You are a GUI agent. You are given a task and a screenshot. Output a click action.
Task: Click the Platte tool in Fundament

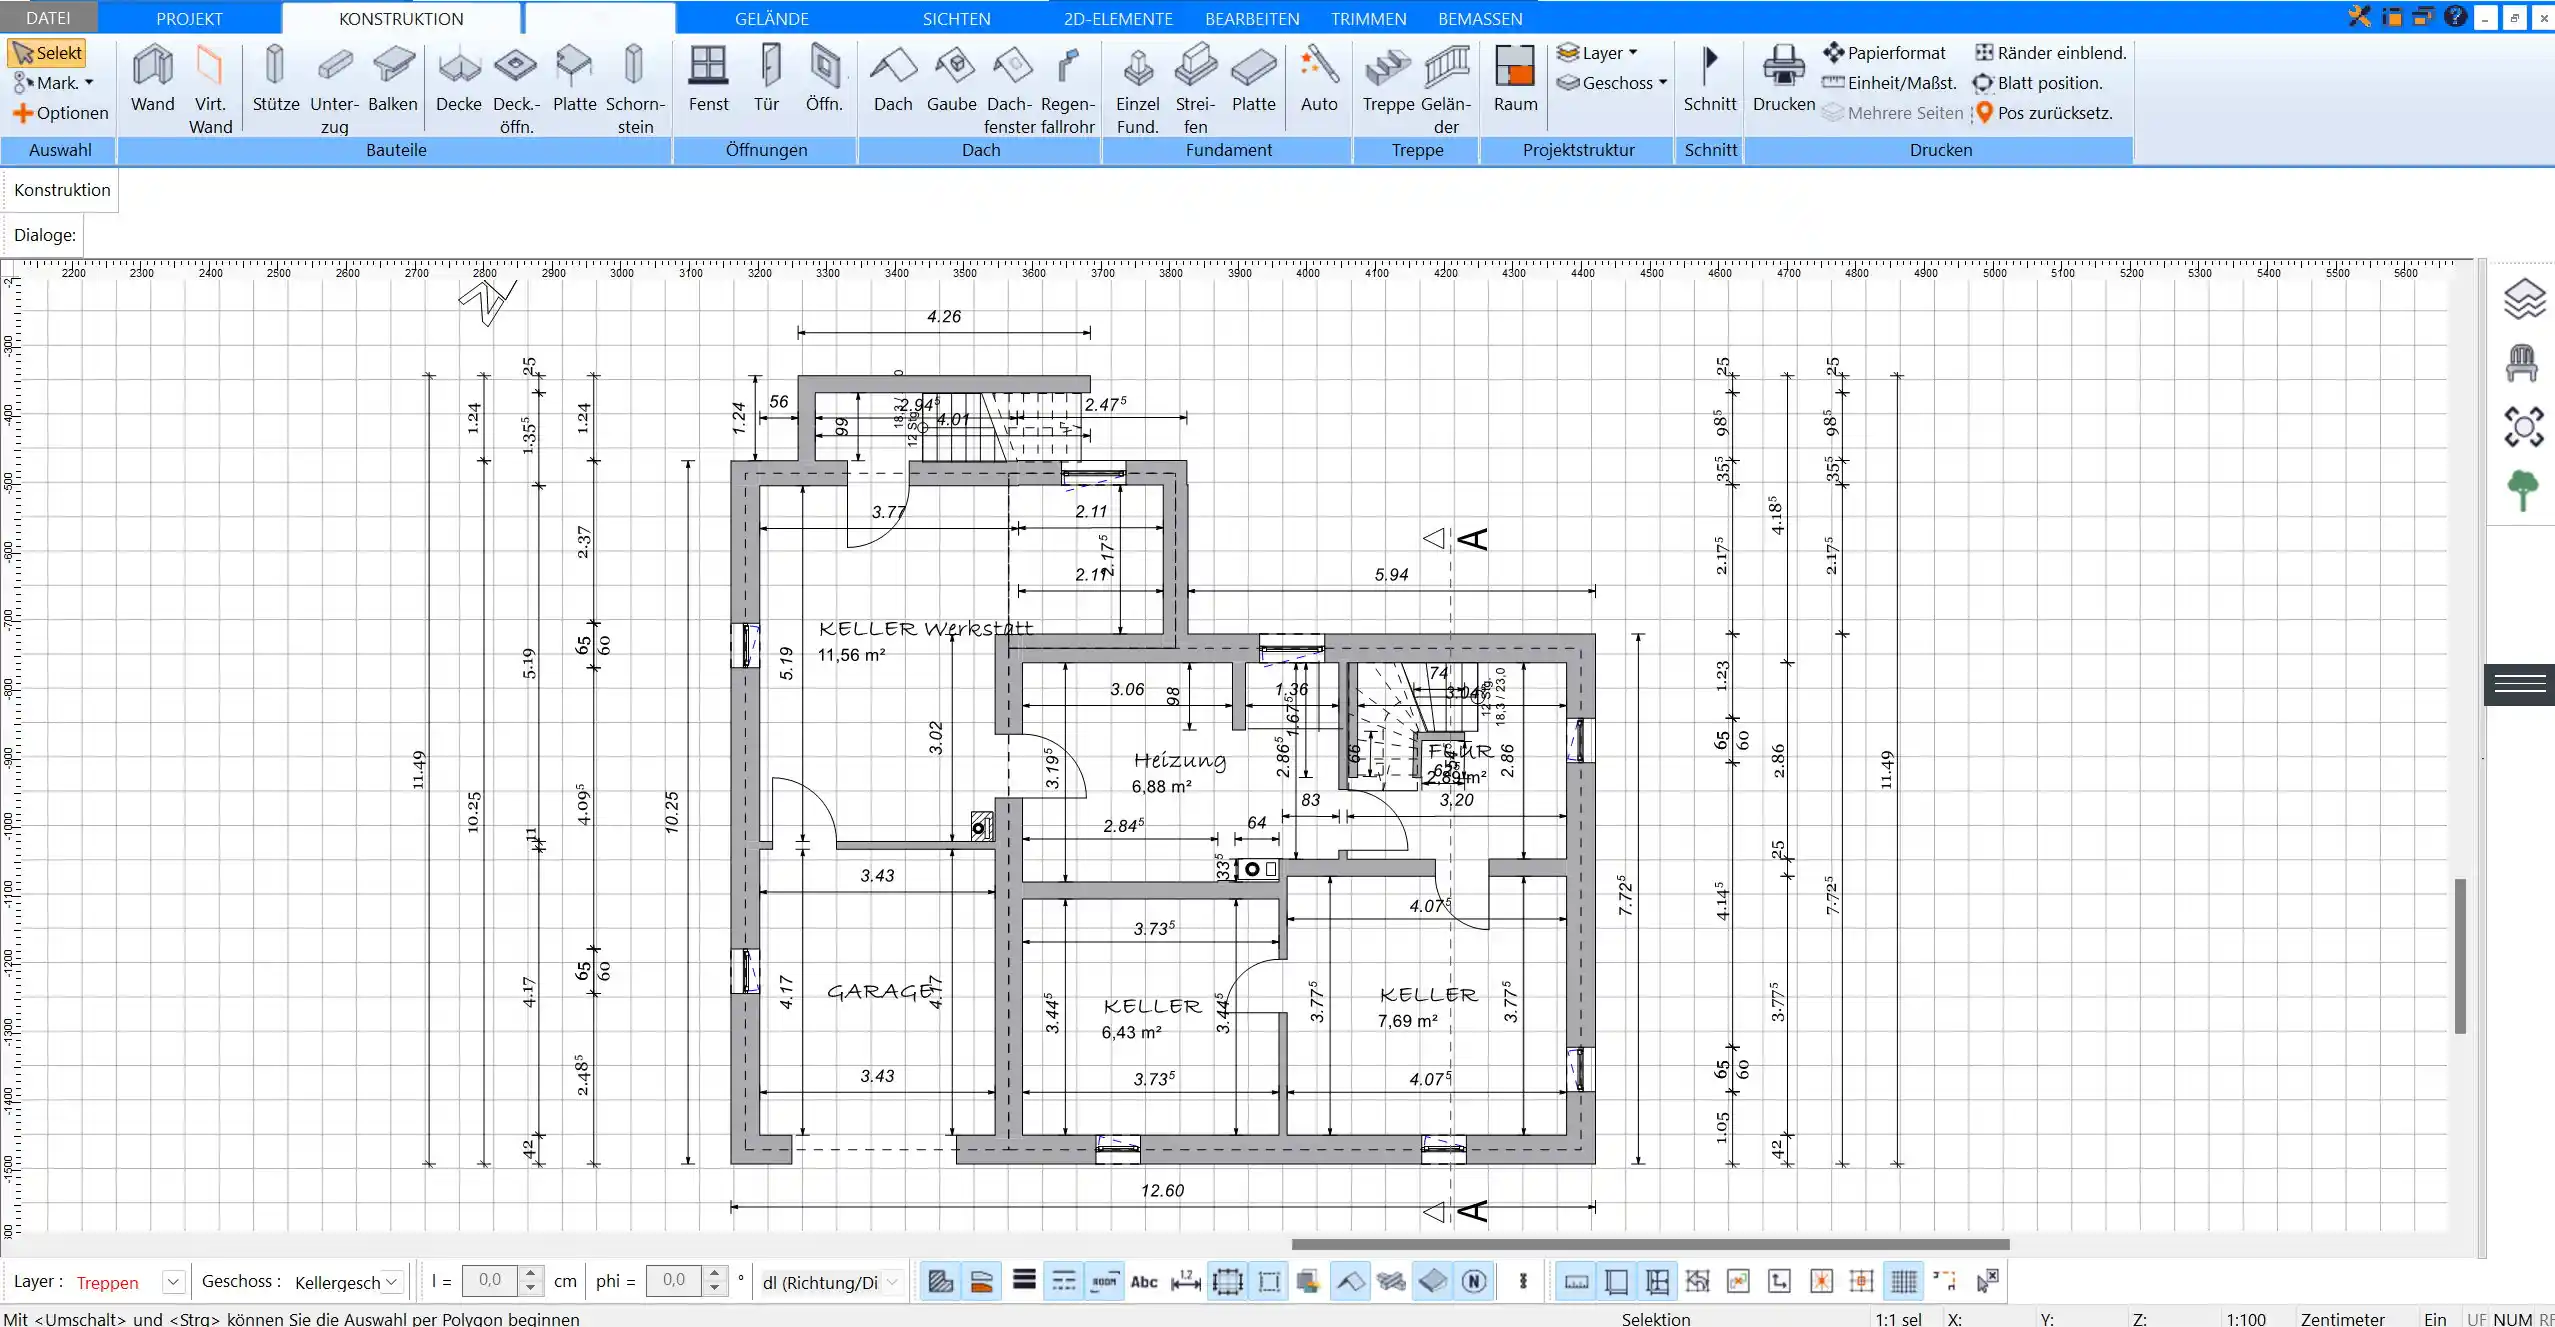click(x=1253, y=80)
